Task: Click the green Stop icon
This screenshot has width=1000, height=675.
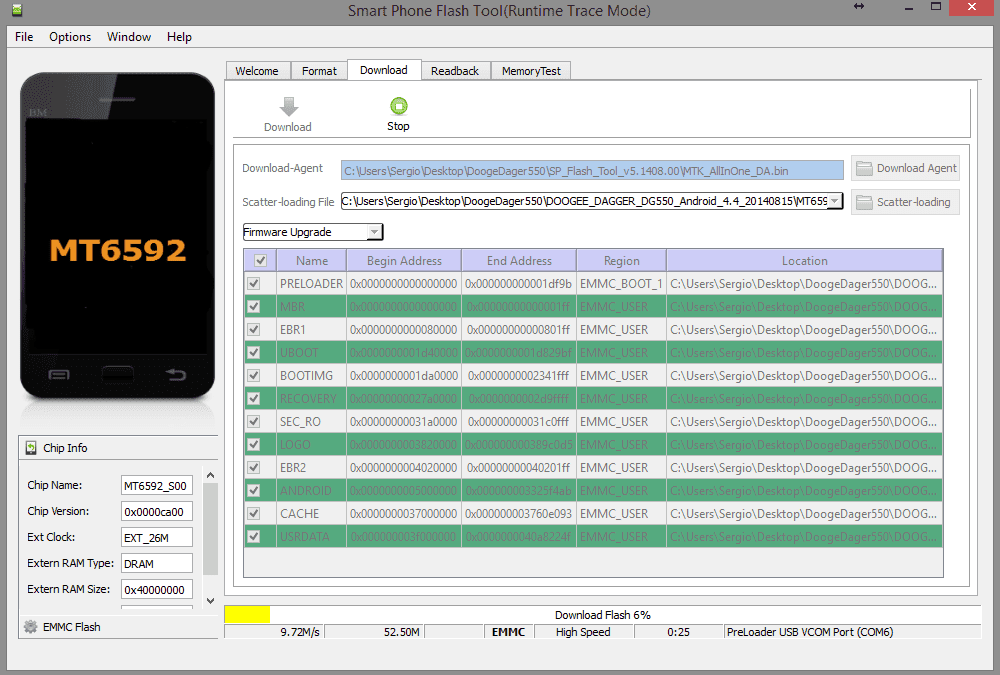Action: click(x=399, y=106)
